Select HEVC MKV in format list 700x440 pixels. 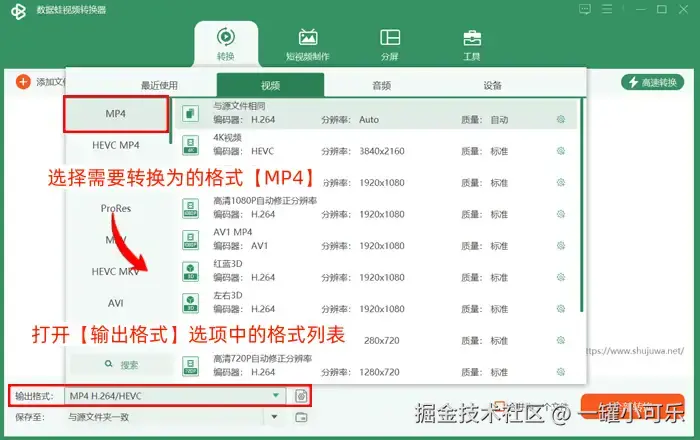pos(116,271)
